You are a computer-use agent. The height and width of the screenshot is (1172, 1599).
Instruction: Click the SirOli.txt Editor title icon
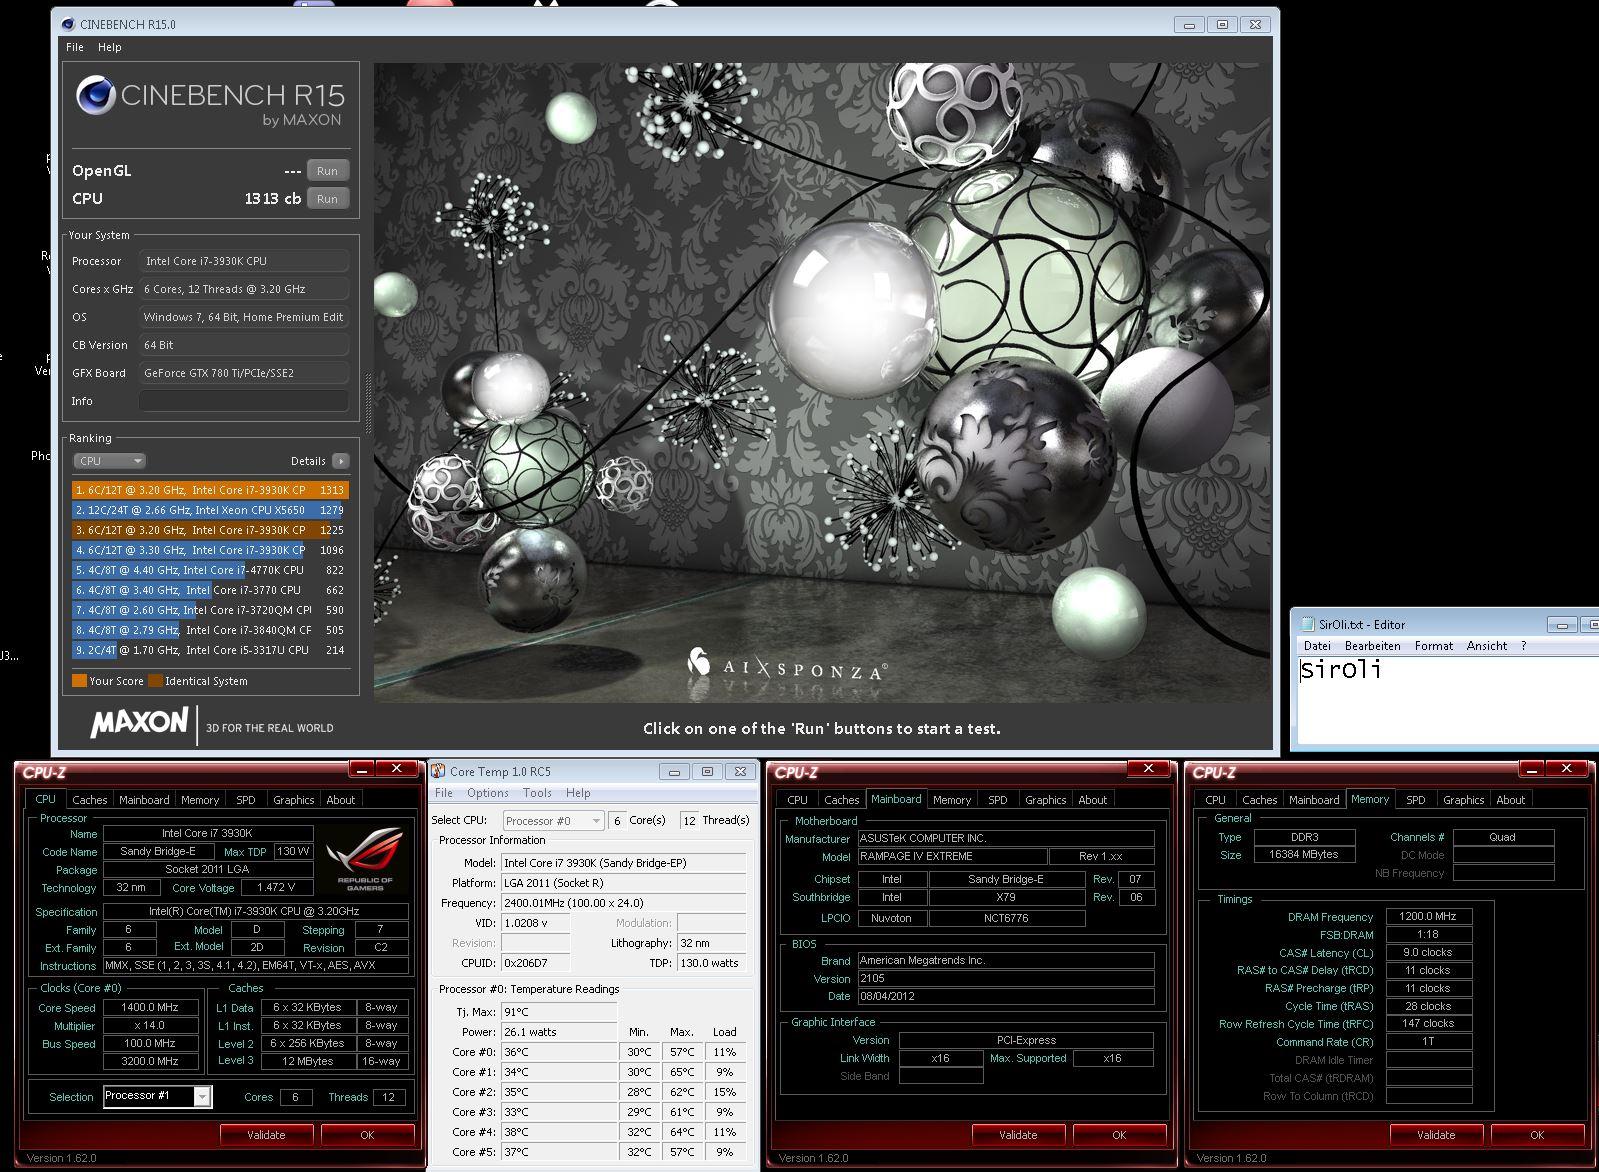tap(1307, 624)
